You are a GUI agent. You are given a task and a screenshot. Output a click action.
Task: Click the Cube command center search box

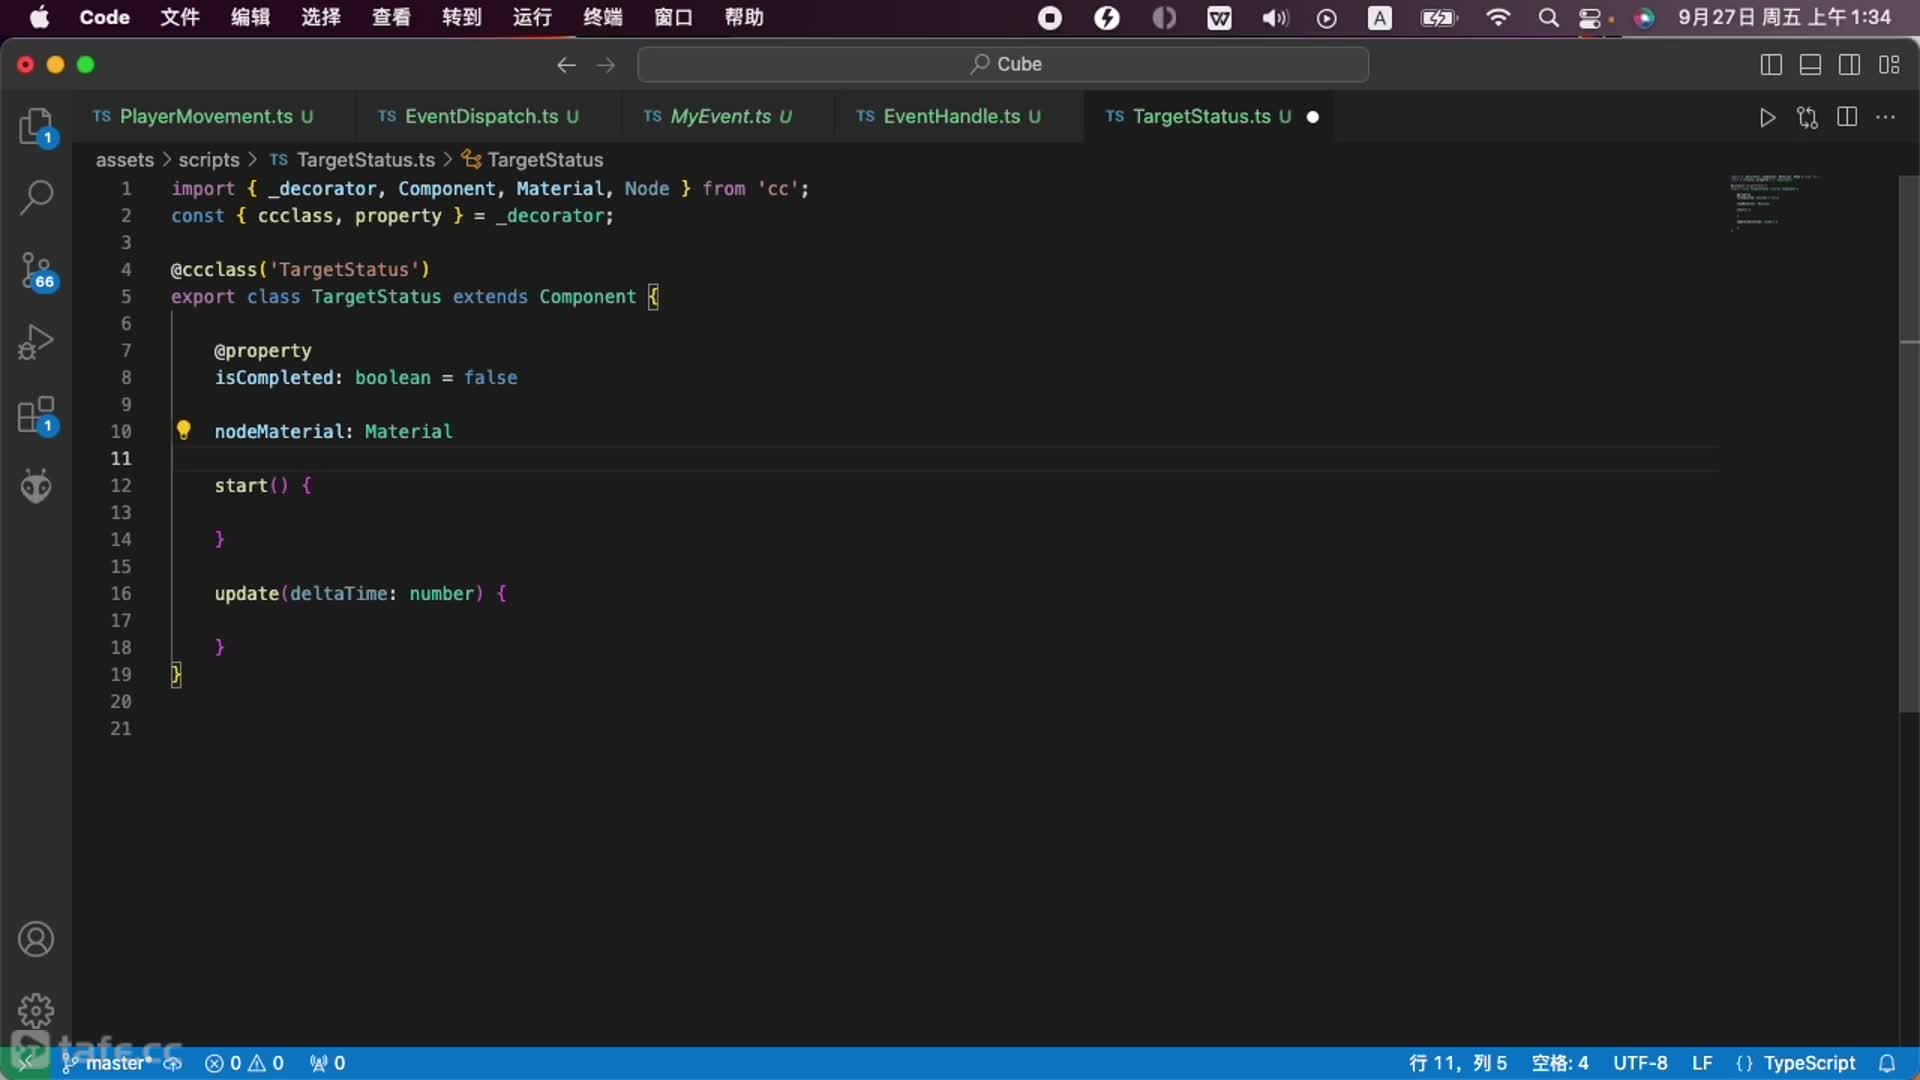tap(1003, 65)
